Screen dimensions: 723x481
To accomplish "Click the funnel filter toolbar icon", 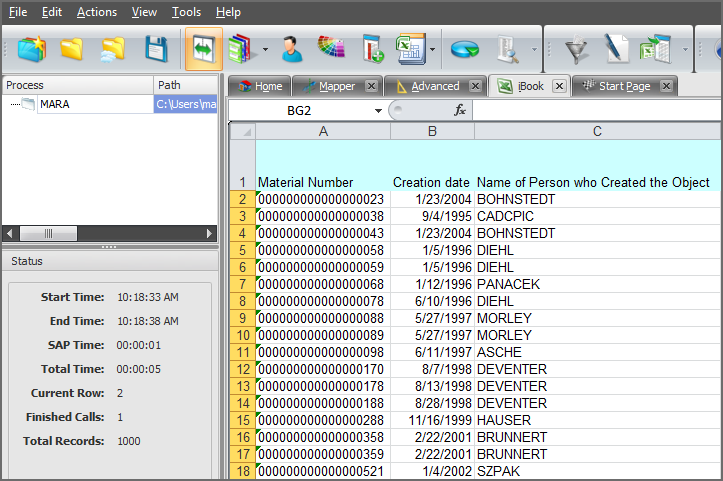I will tap(577, 48).
